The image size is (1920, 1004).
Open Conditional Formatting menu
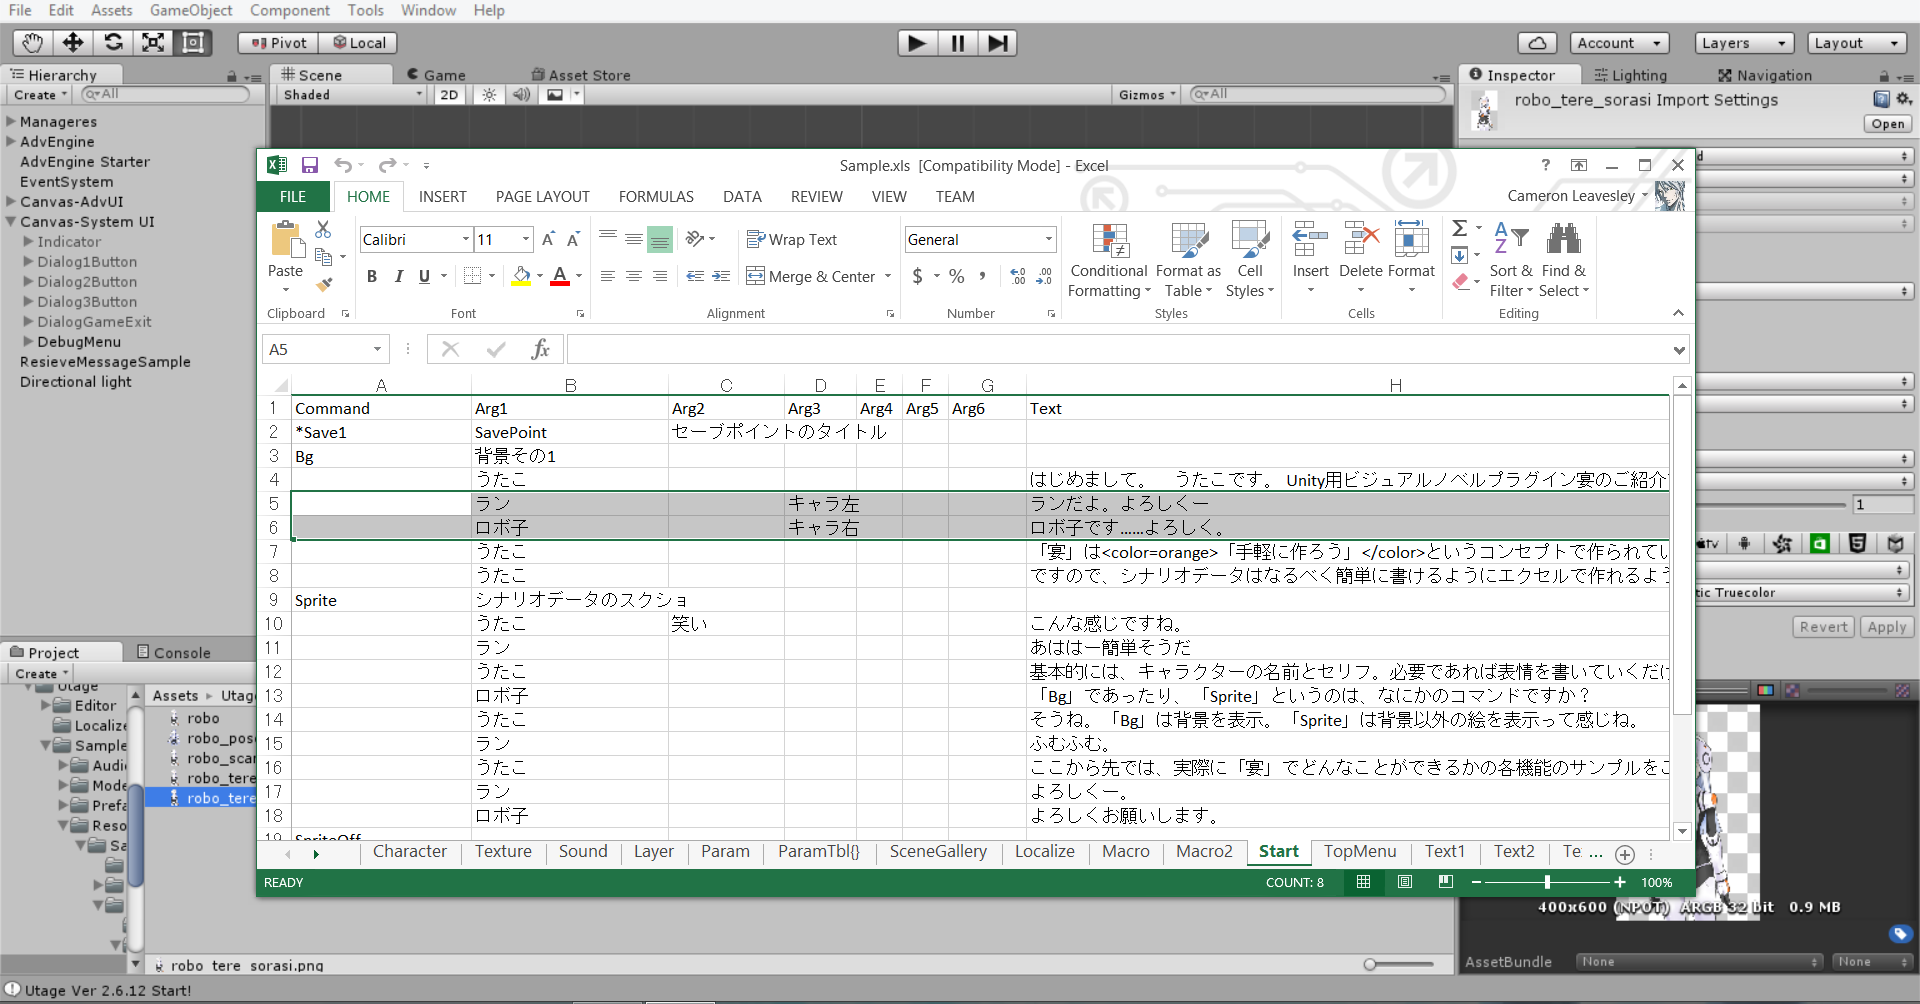click(1109, 262)
